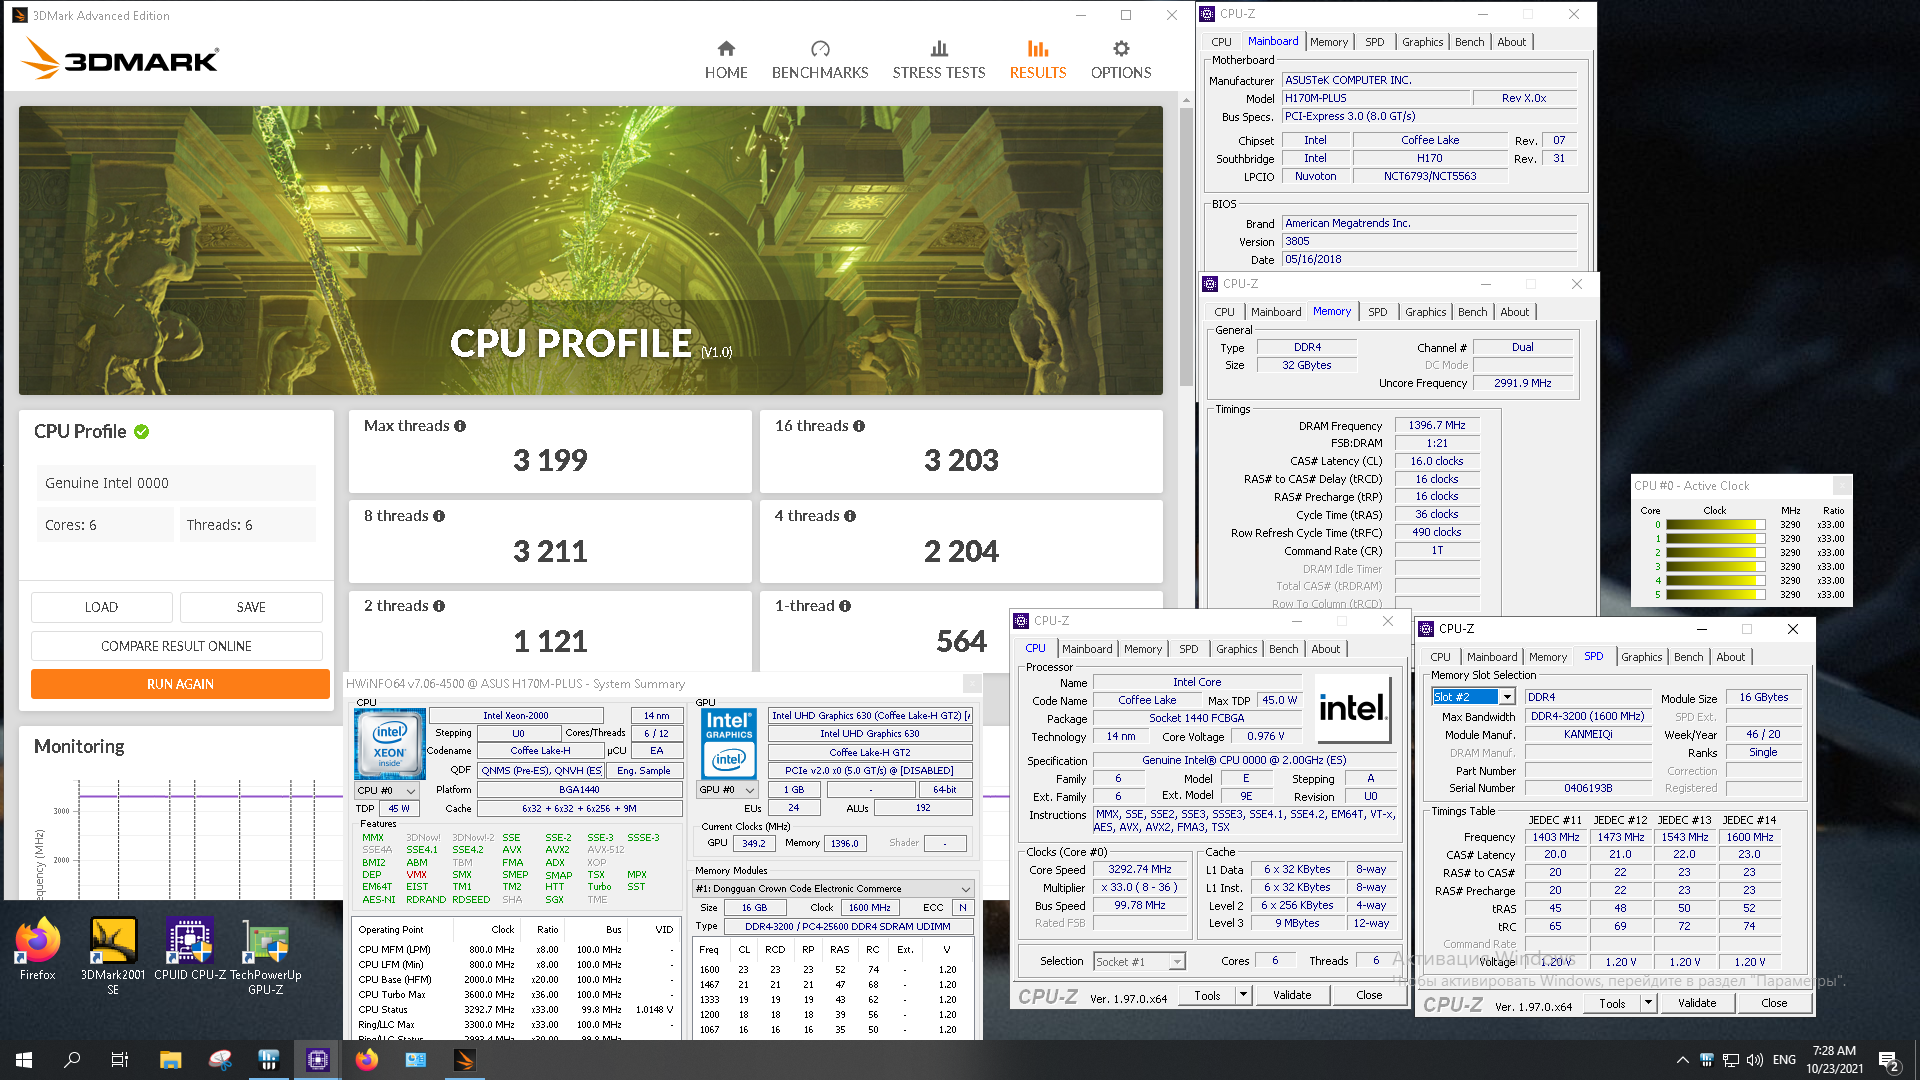Viewport: 1920px width, 1080px height.
Task: Open Snipping Tool from the taskbar
Action: coord(220,1060)
